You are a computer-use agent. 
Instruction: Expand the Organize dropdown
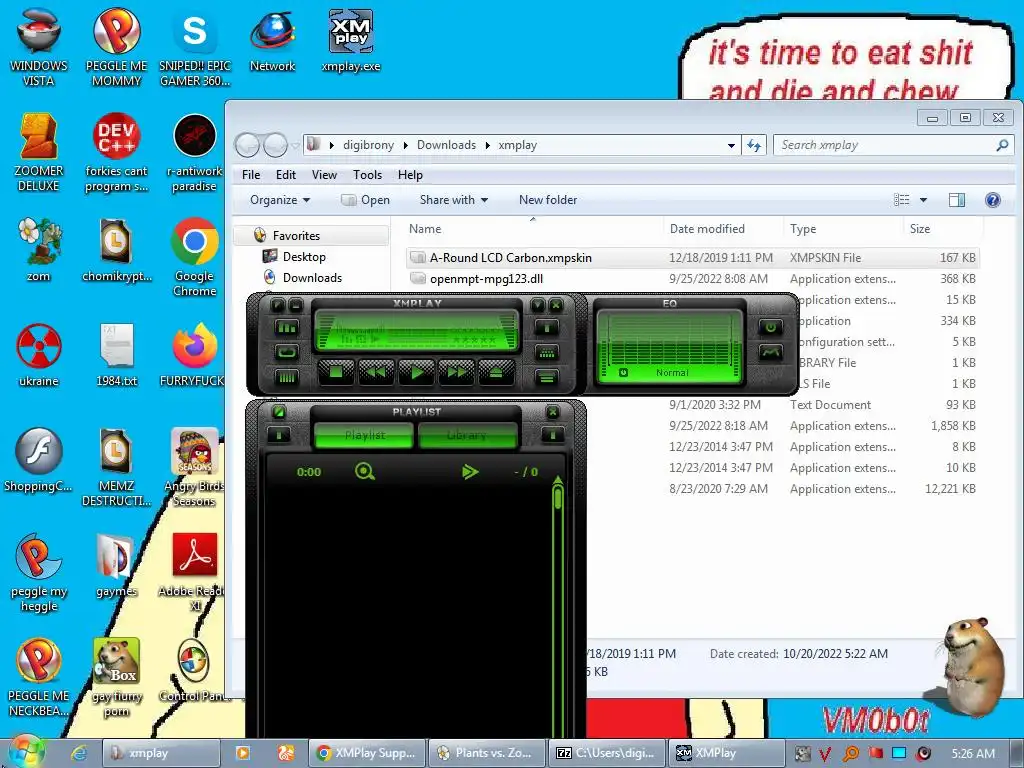(x=280, y=200)
